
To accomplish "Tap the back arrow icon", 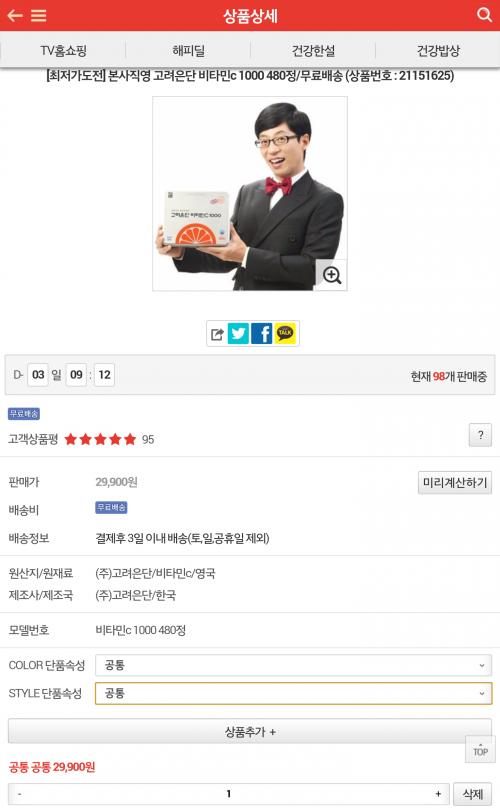I will click(x=14, y=15).
